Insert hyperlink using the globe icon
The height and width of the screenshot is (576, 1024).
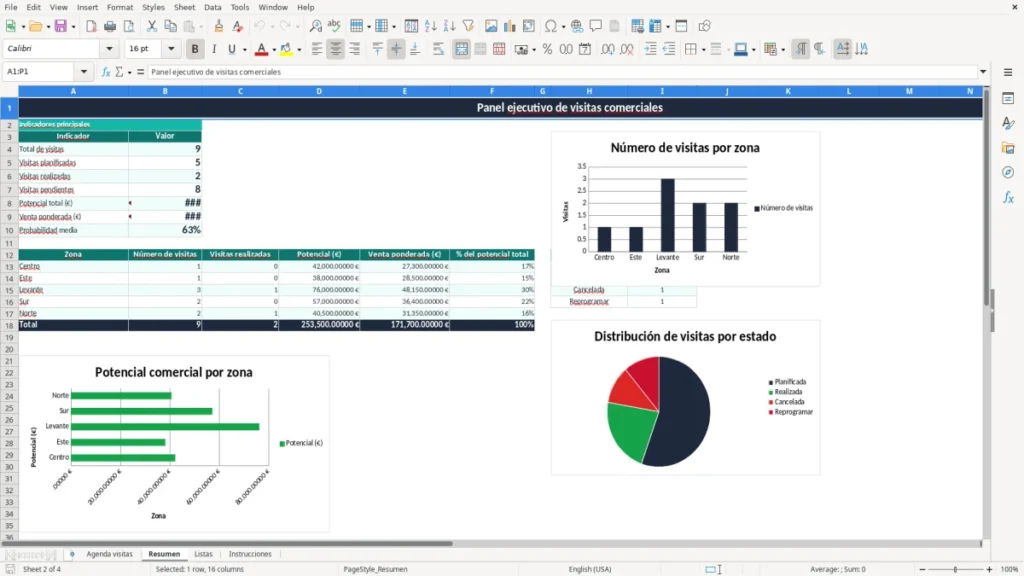tap(577, 26)
